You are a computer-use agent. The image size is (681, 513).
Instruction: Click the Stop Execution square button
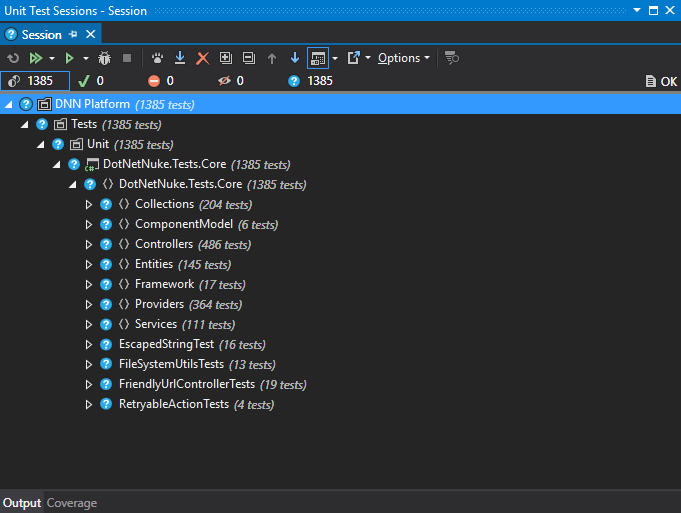127,58
